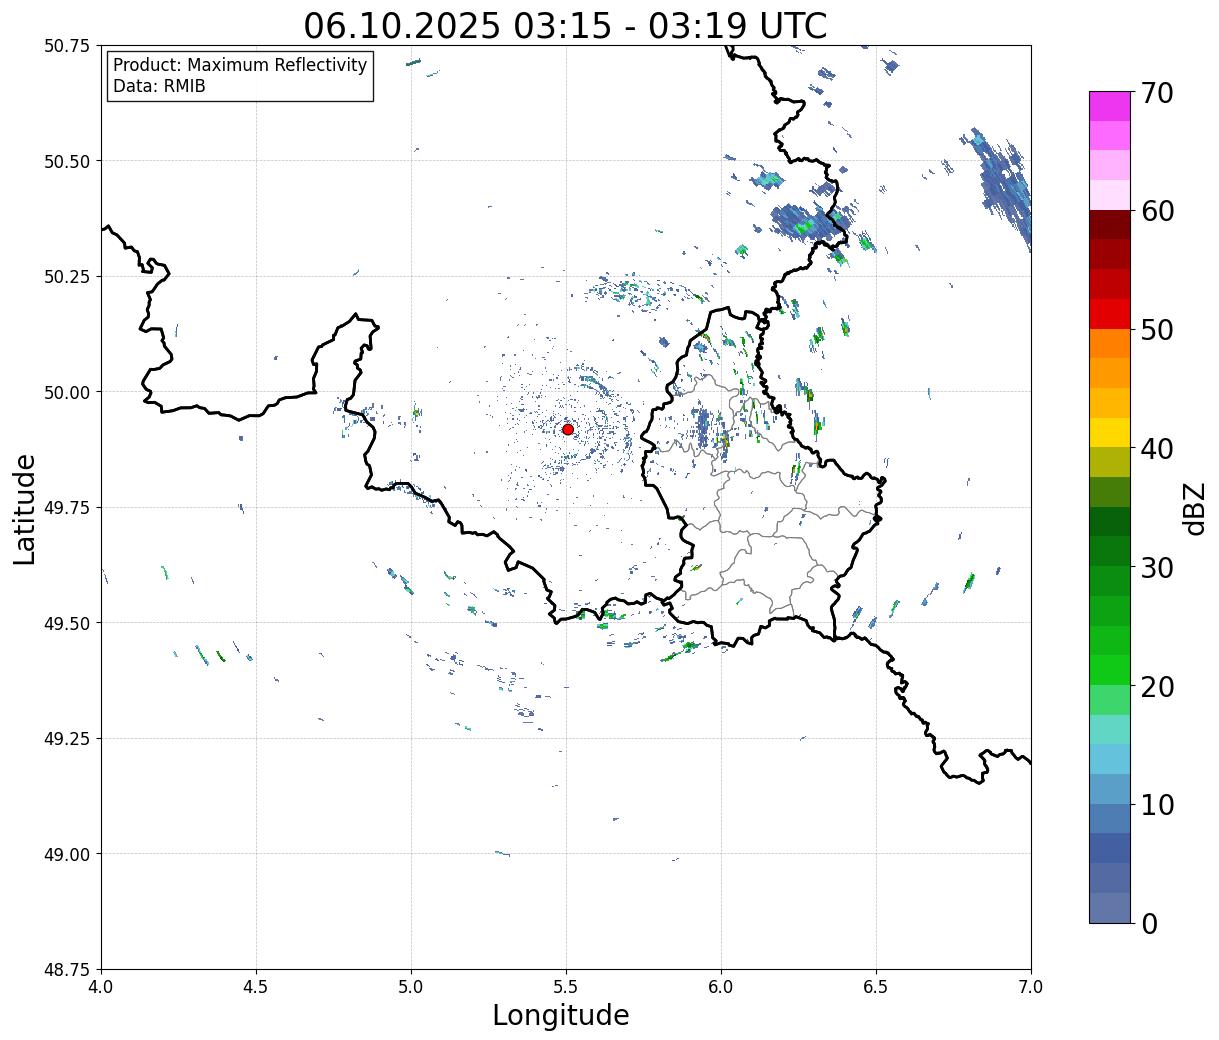Click the latitude tick label 49.75
1219x1040 pixels.
click(x=67, y=508)
